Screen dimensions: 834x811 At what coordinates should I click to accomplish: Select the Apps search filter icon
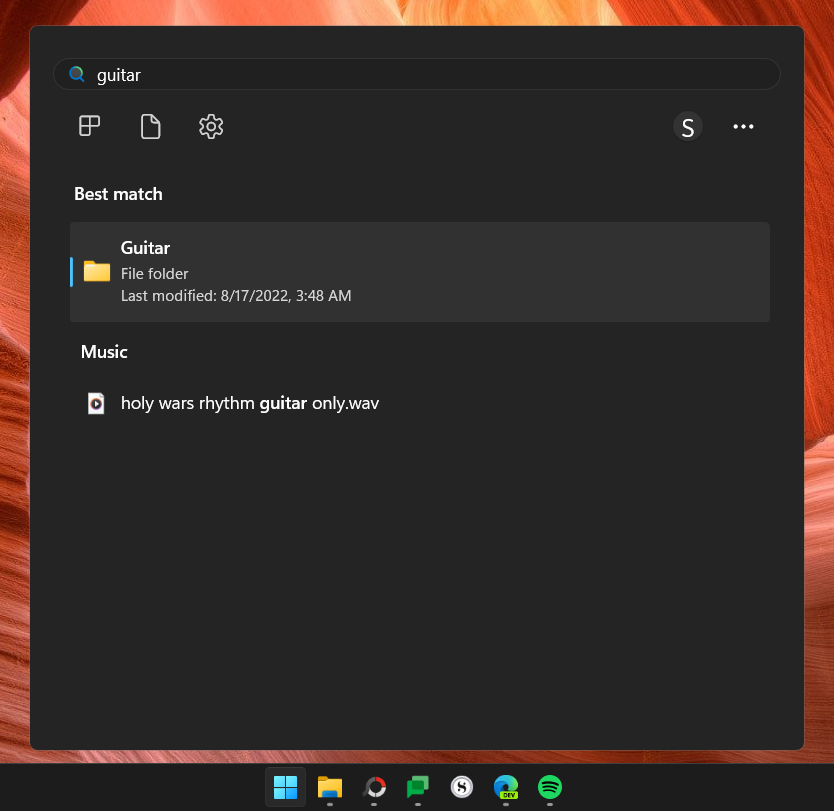[x=89, y=126]
